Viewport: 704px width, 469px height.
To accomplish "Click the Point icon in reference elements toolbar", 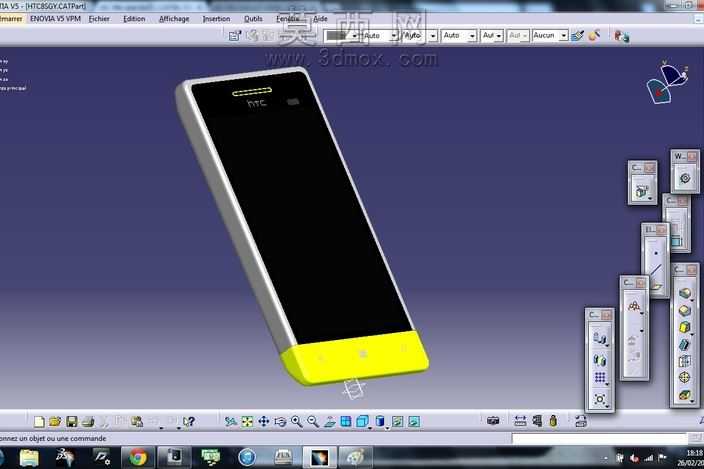I will 656,253.
